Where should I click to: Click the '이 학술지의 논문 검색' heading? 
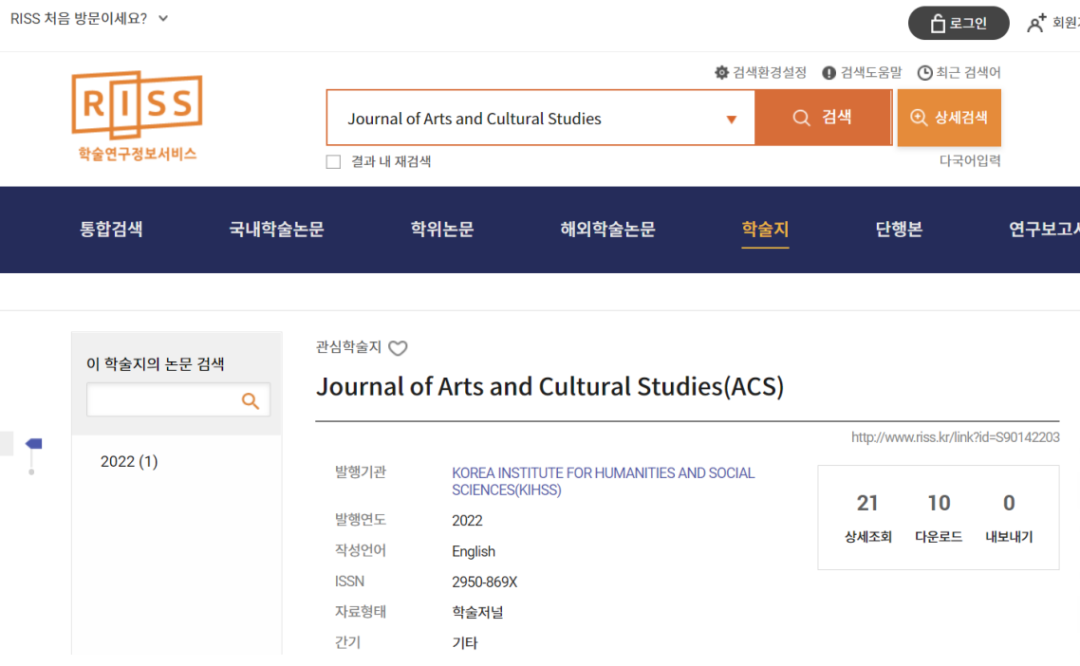tap(155, 364)
